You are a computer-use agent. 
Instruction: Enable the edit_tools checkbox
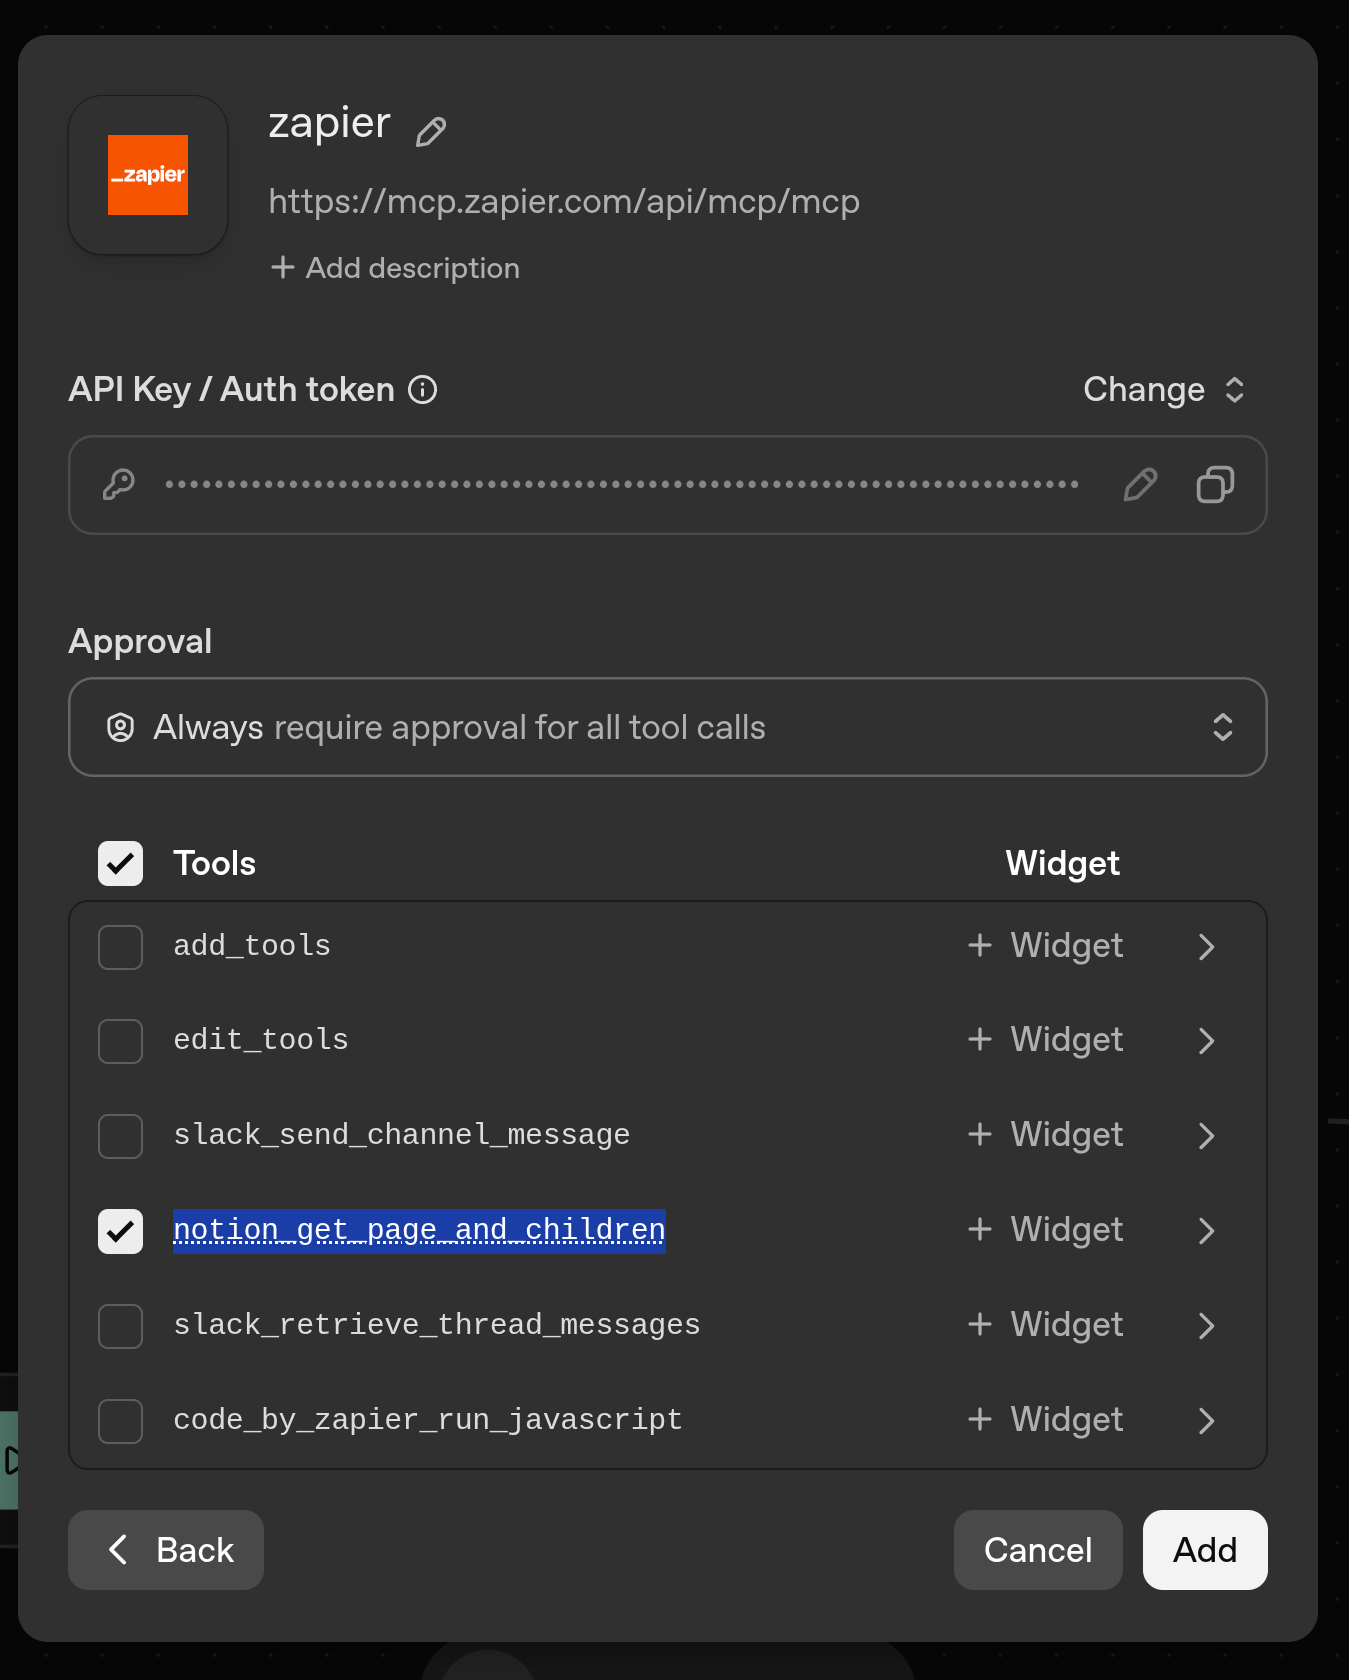(x=120, y=1041)
